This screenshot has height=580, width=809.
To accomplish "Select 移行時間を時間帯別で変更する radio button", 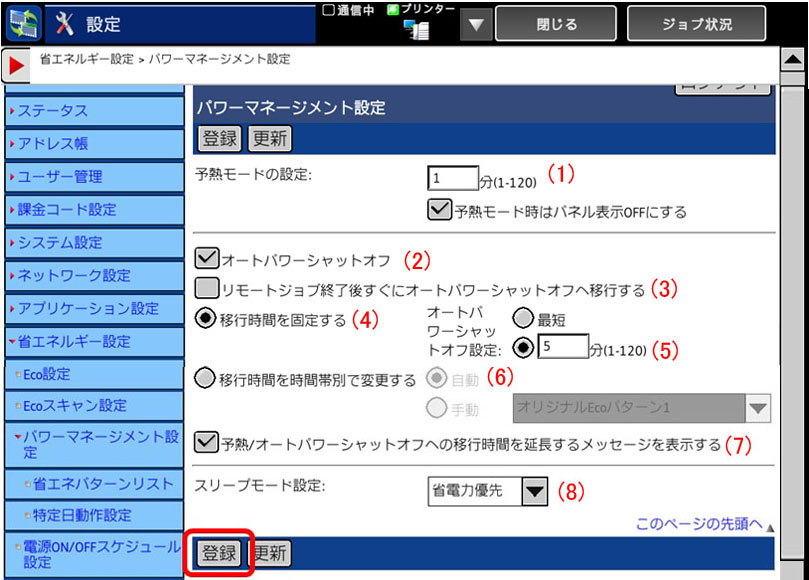I will click(x=205, y=379).
